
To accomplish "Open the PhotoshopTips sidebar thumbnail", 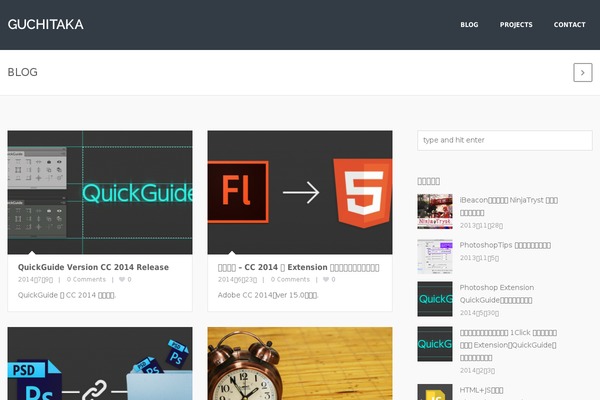I will tap(435, 256).
